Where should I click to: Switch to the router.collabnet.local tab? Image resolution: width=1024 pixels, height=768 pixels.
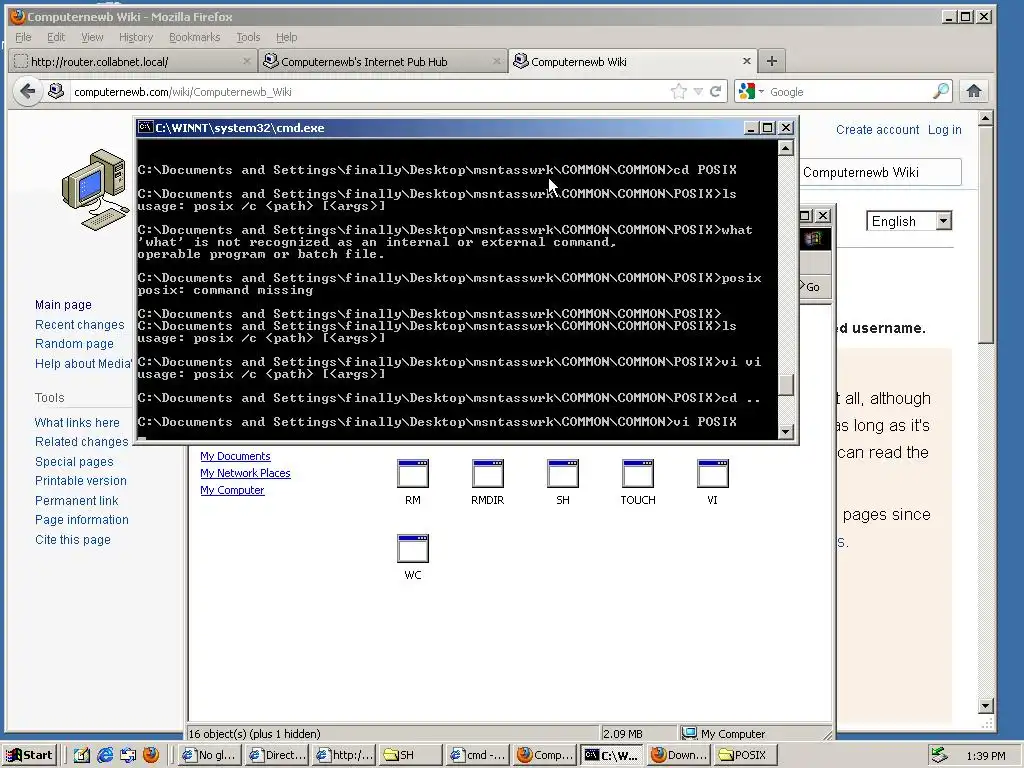point(133,61)
